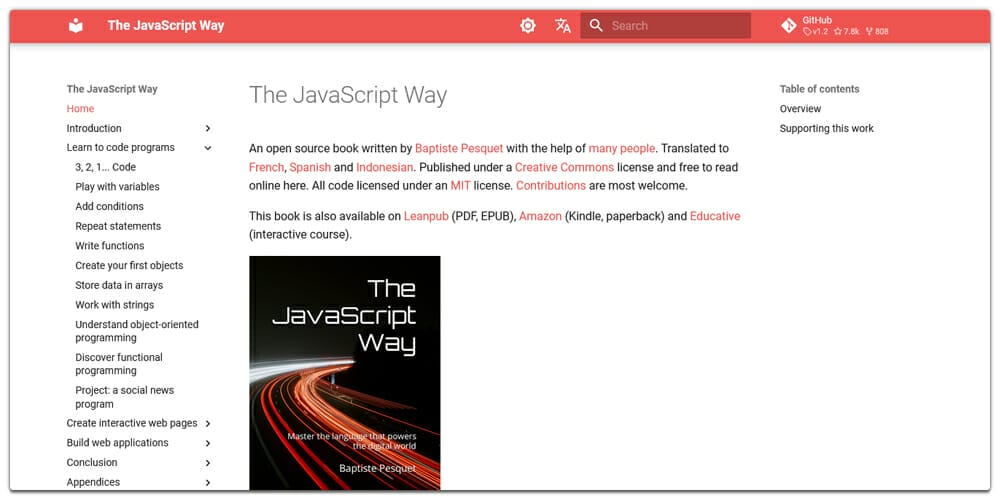This screenshot has width=1000, height=500.
Task: Open Understand object-oriented programming chapter
Action: pos(136,331)
